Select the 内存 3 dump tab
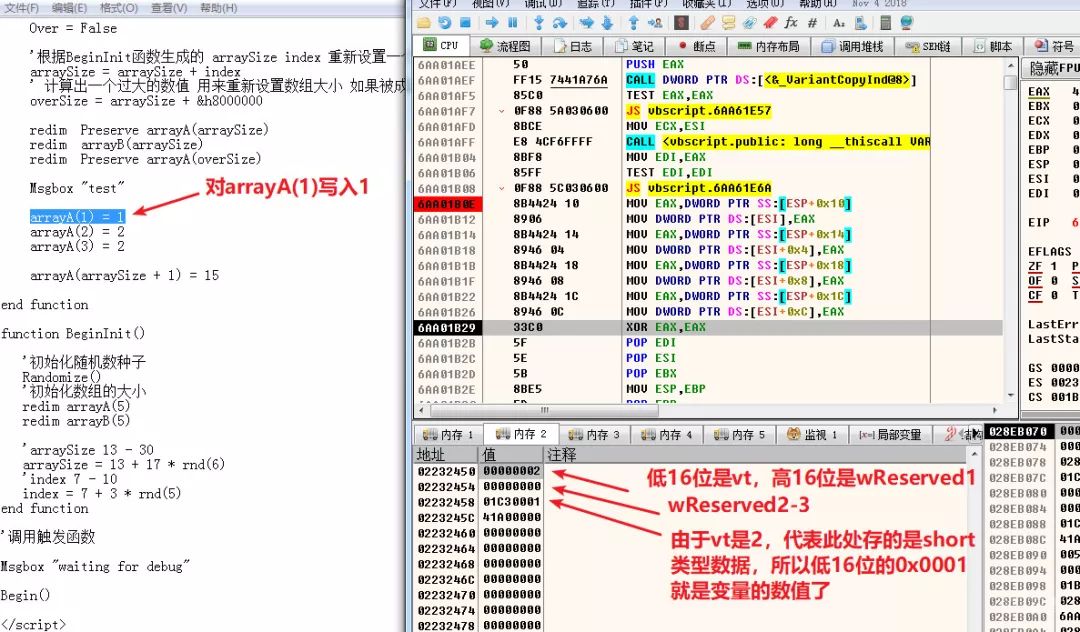 pos(594,434)
